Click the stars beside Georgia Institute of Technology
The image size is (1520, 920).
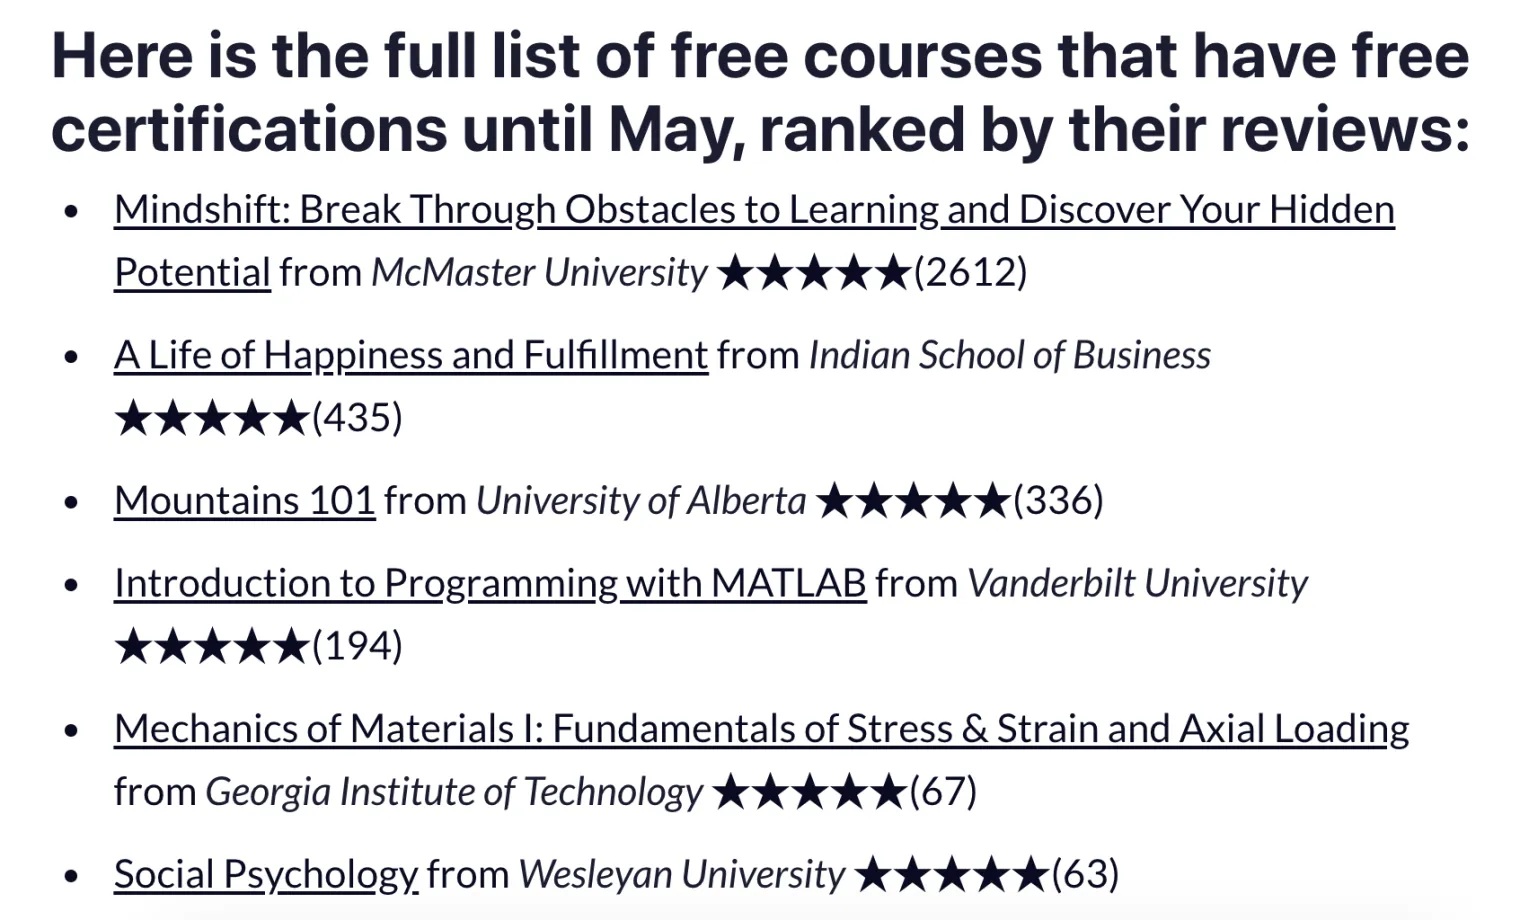click(810, 792)
